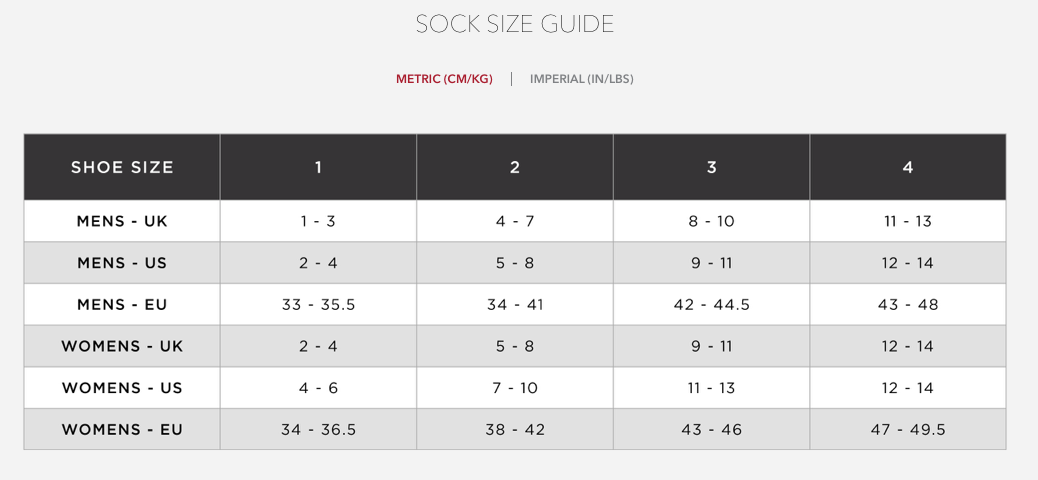Click the 34 - 36.5 cell
This screenshot has width=1038, height=480.
click(318, 430)
